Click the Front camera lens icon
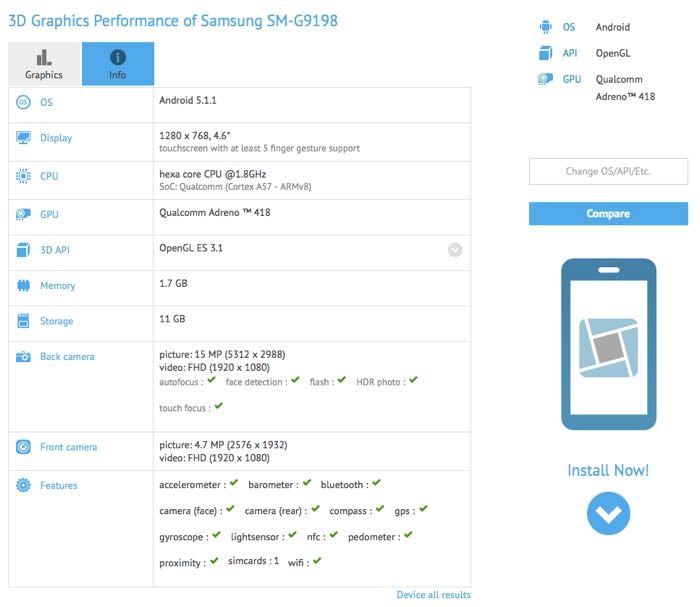The width and height of the screenshot is (700, 607). coord(23,447)
